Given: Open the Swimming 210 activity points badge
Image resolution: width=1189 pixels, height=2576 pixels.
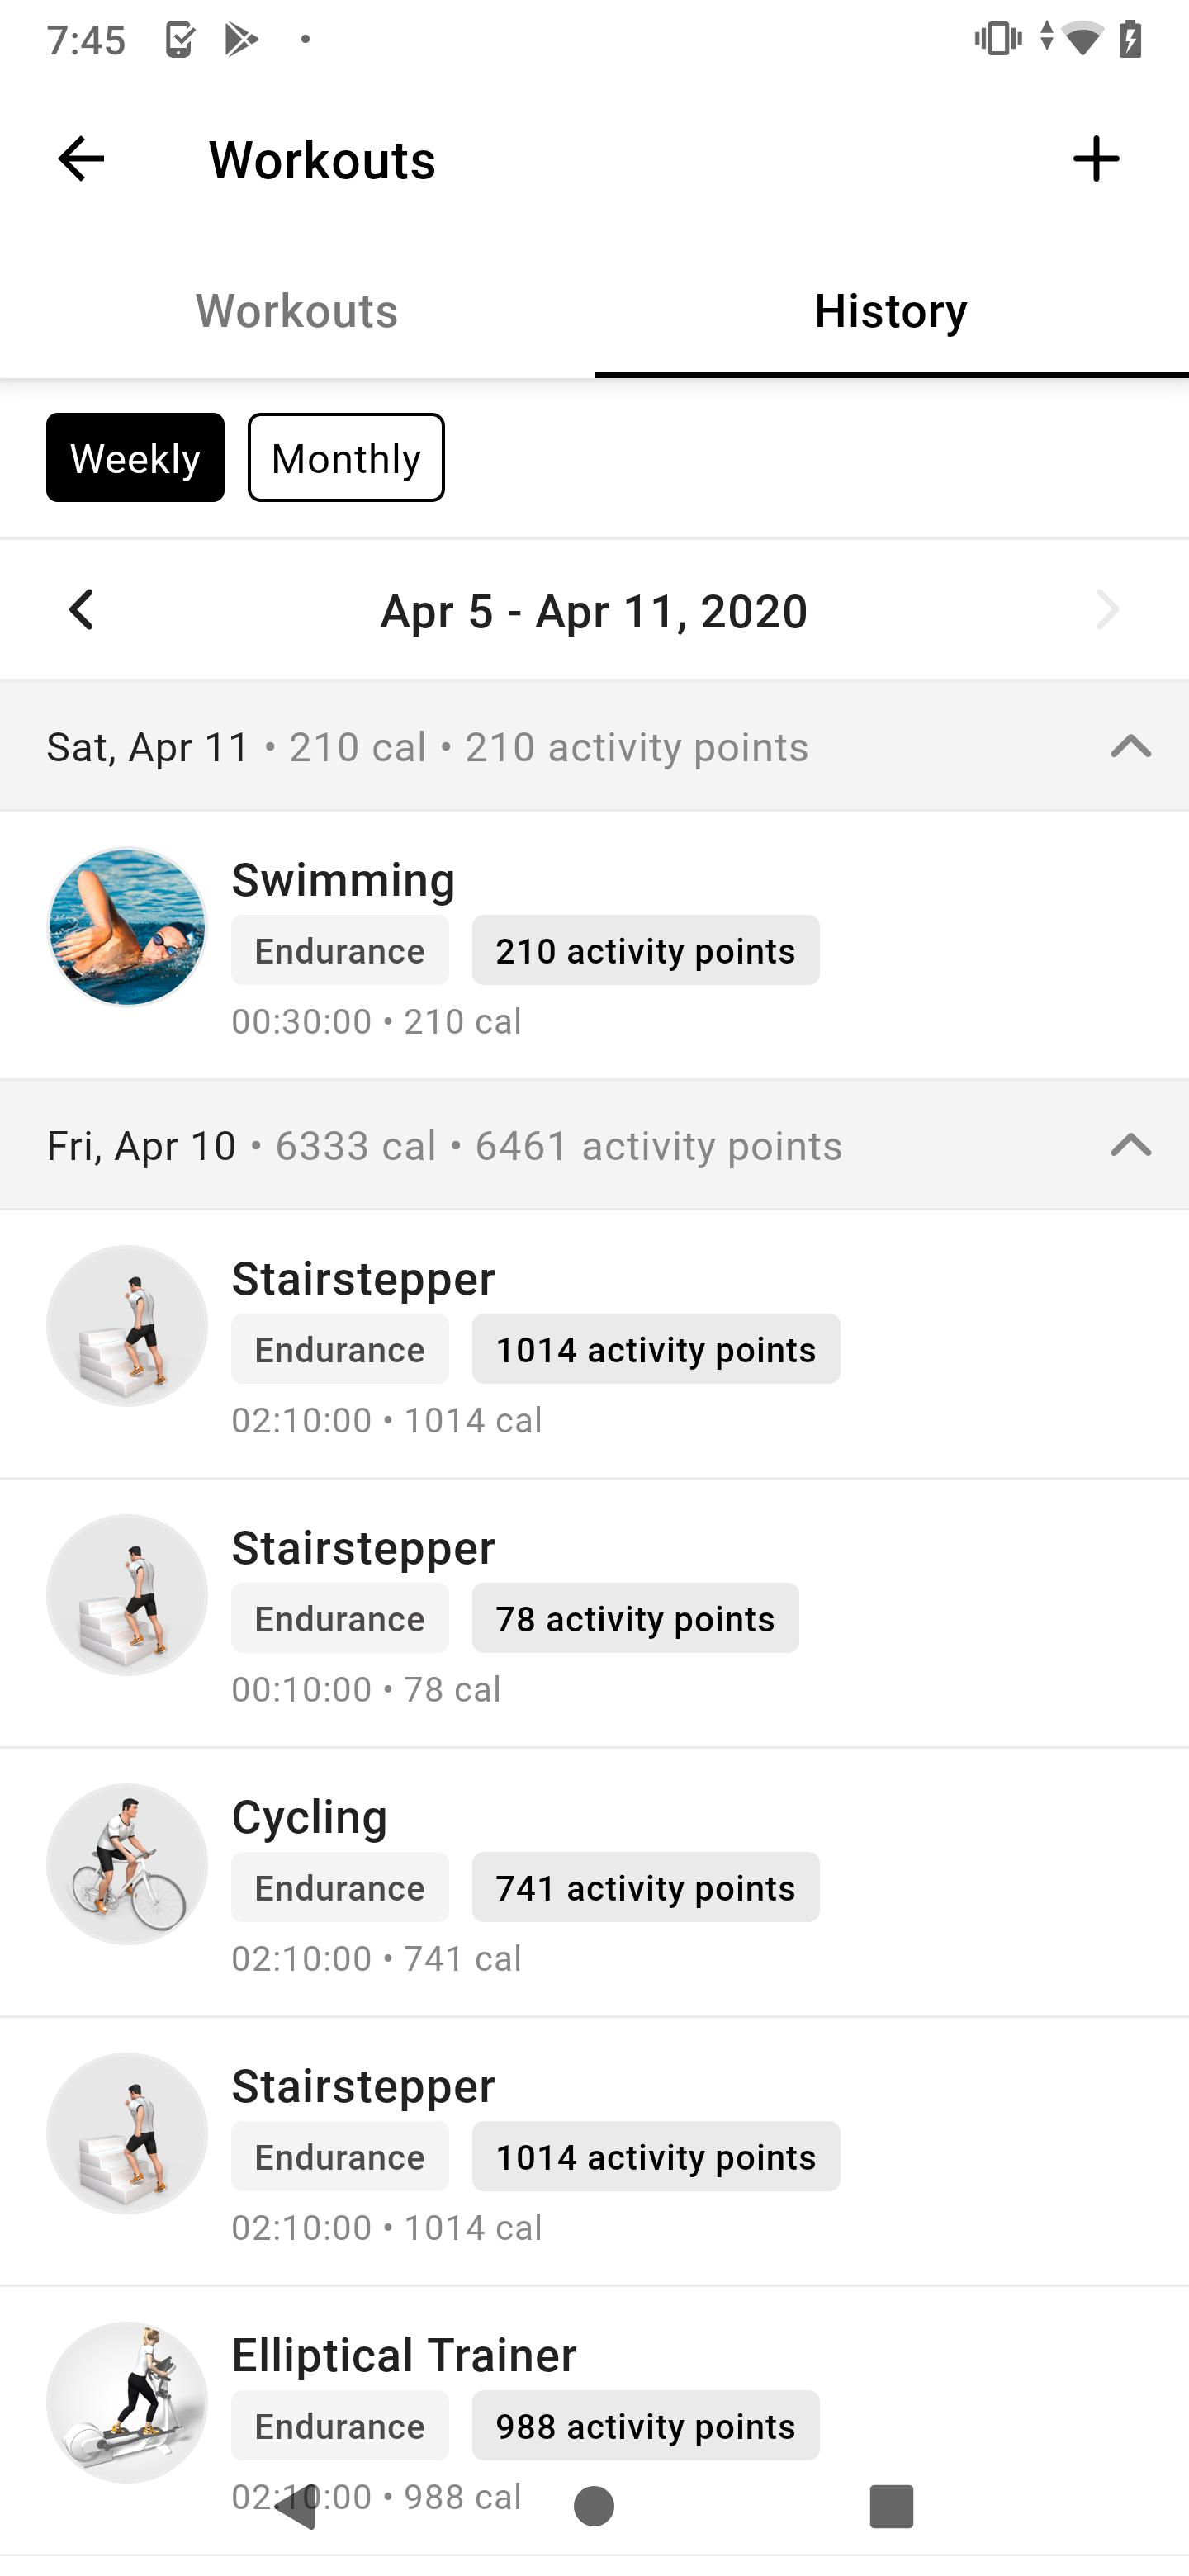Looking at the screenshot, I should 646,950.
